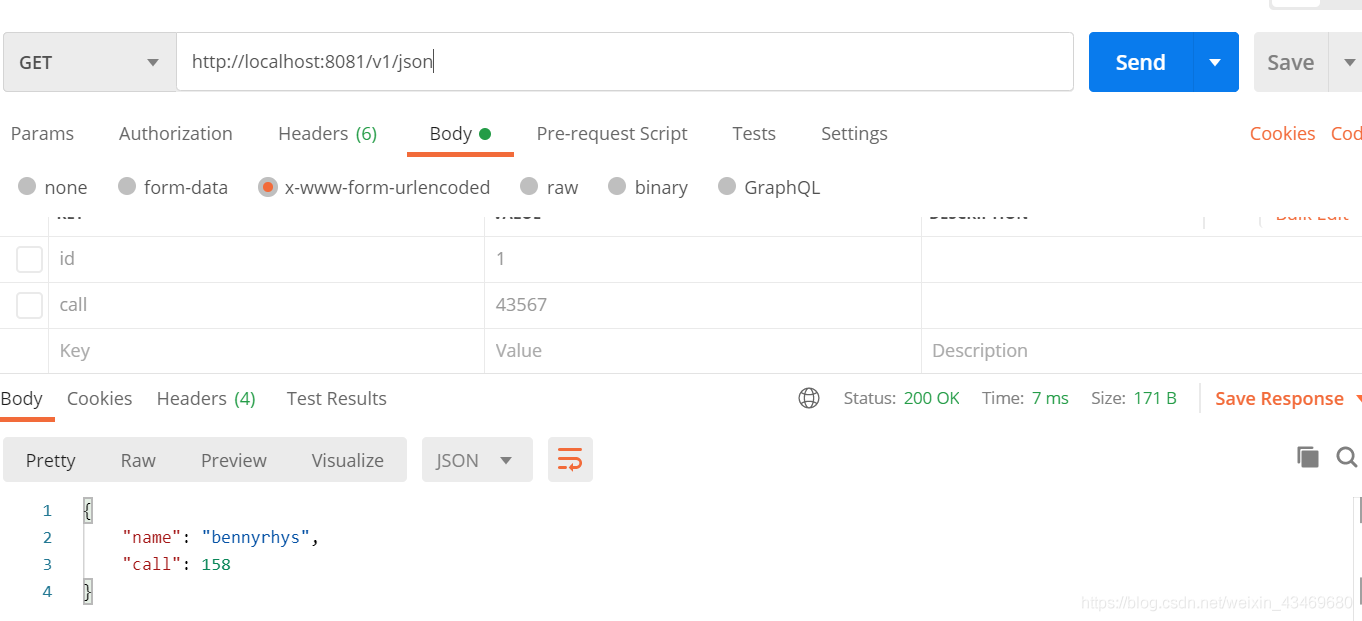
Task: Copy the response body to clipboard
Action: pyautogui.click(x=1308, y=456)
